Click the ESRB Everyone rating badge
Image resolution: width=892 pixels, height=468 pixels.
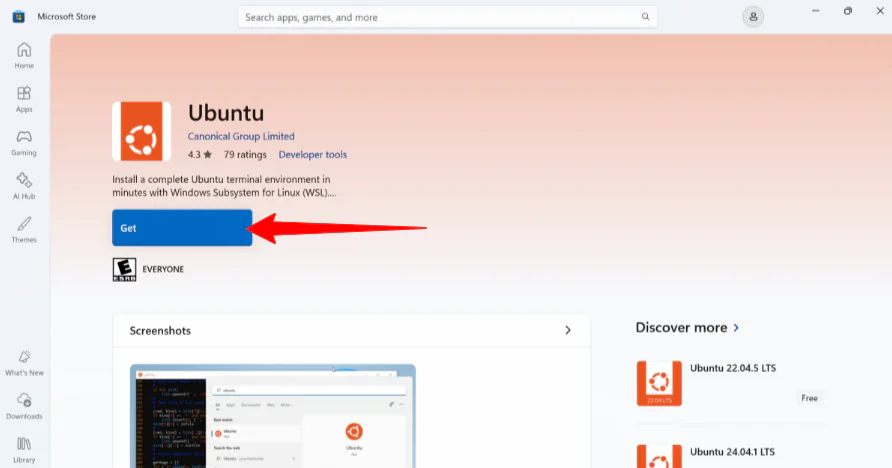tap(124, 270)
